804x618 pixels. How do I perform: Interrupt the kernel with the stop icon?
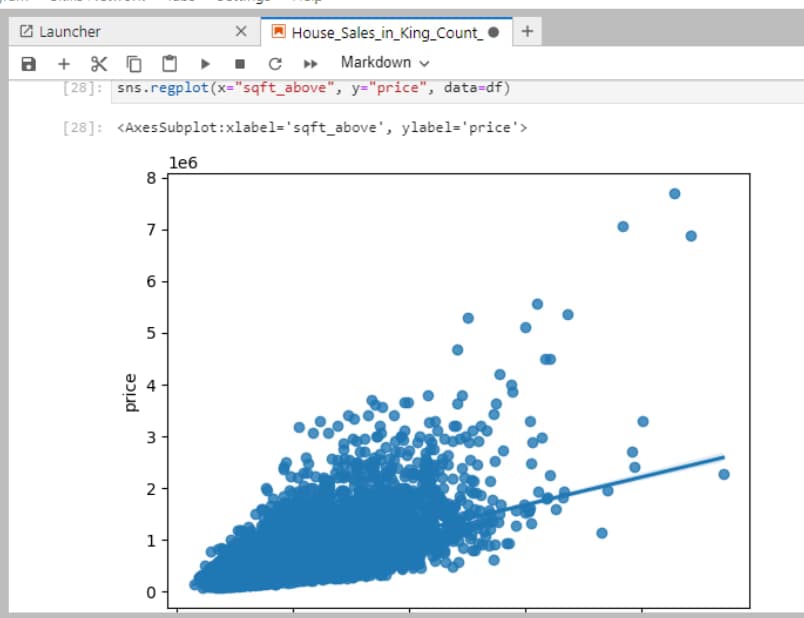pyautogui.click(x=240, y=63)
